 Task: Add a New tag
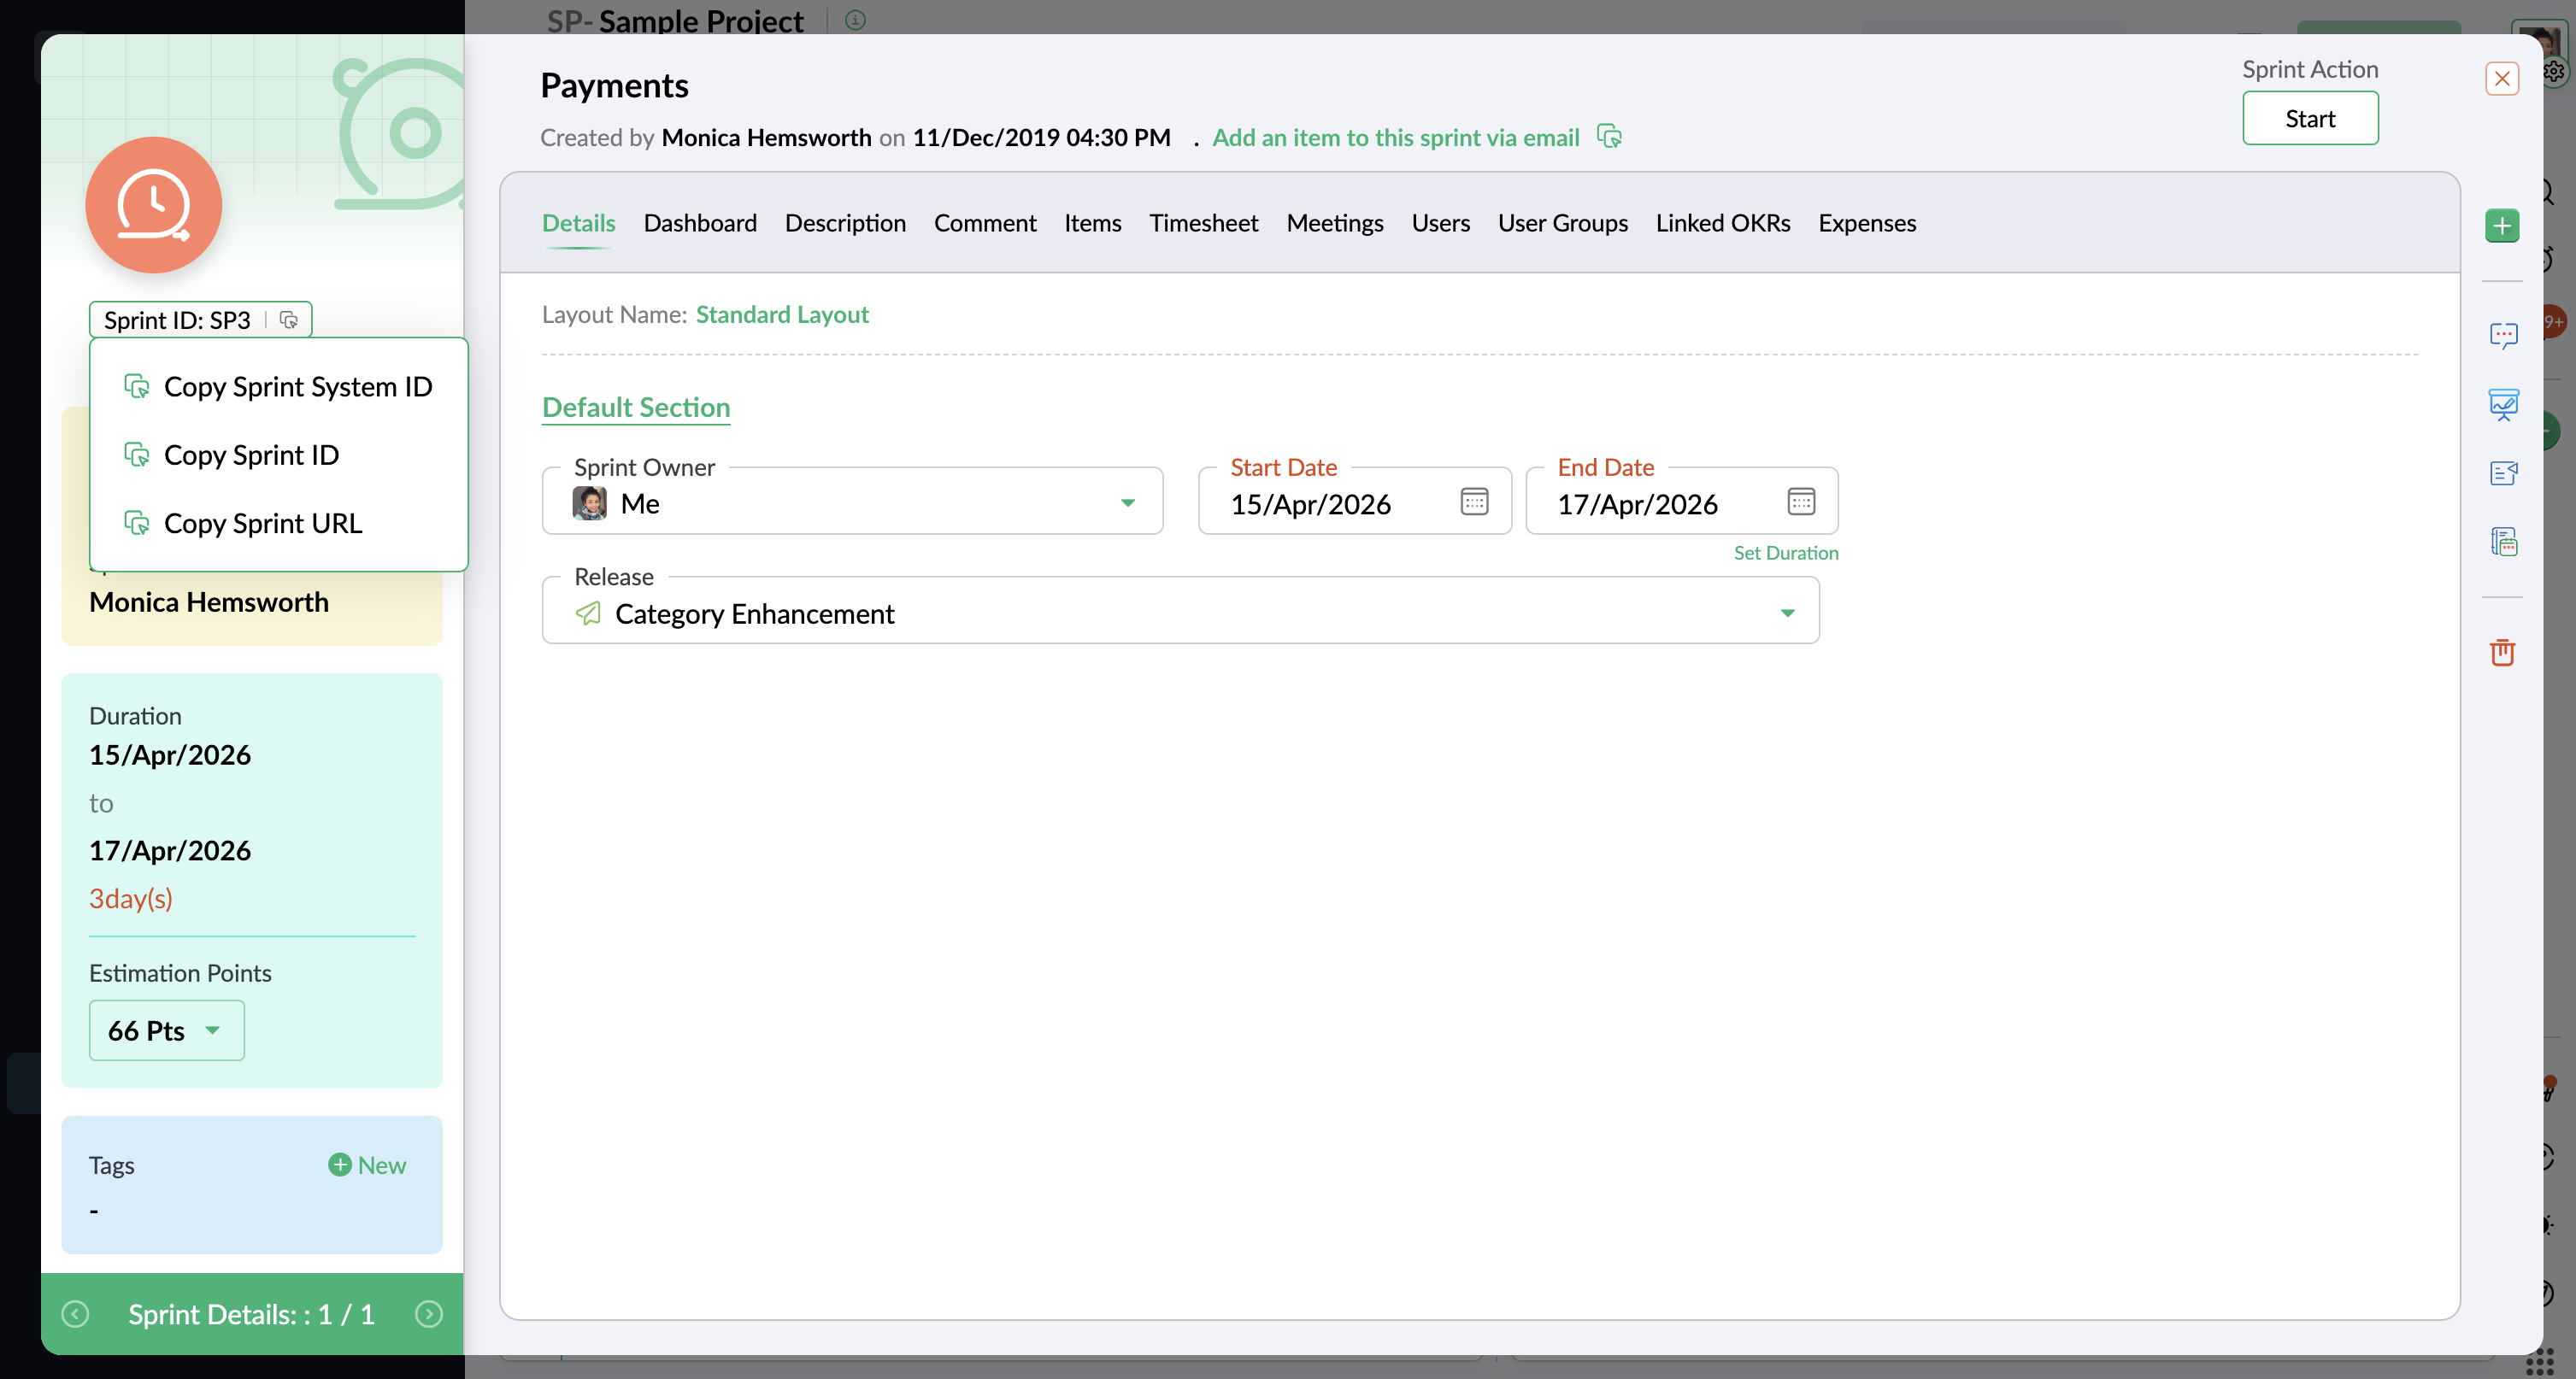(367, 1165)
